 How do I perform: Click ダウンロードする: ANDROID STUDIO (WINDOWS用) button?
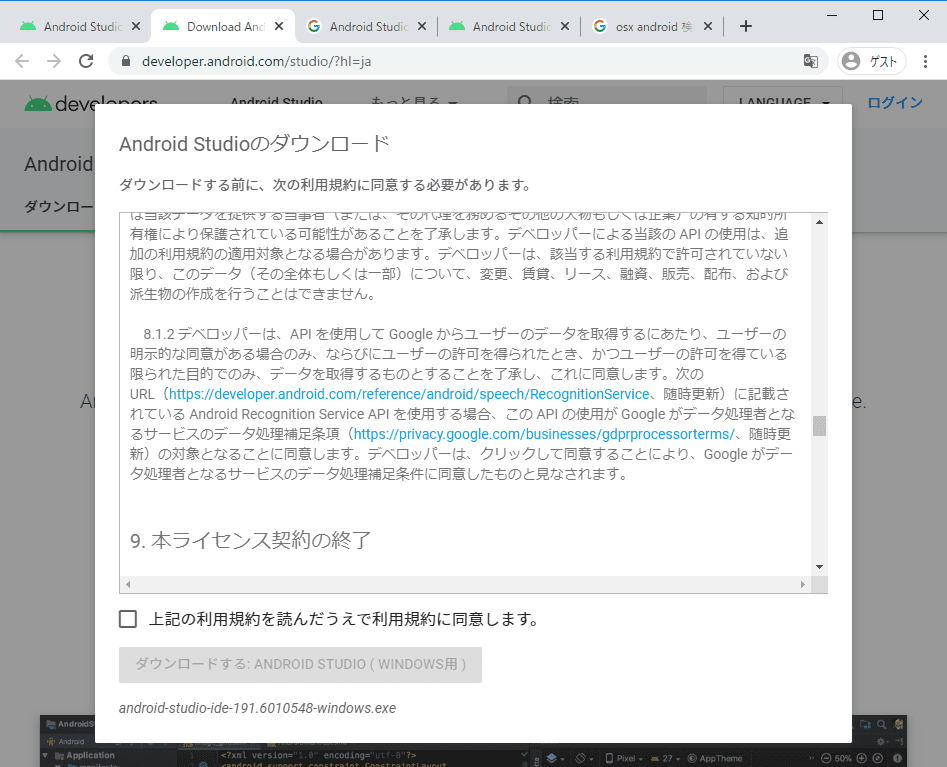point(300,665)
